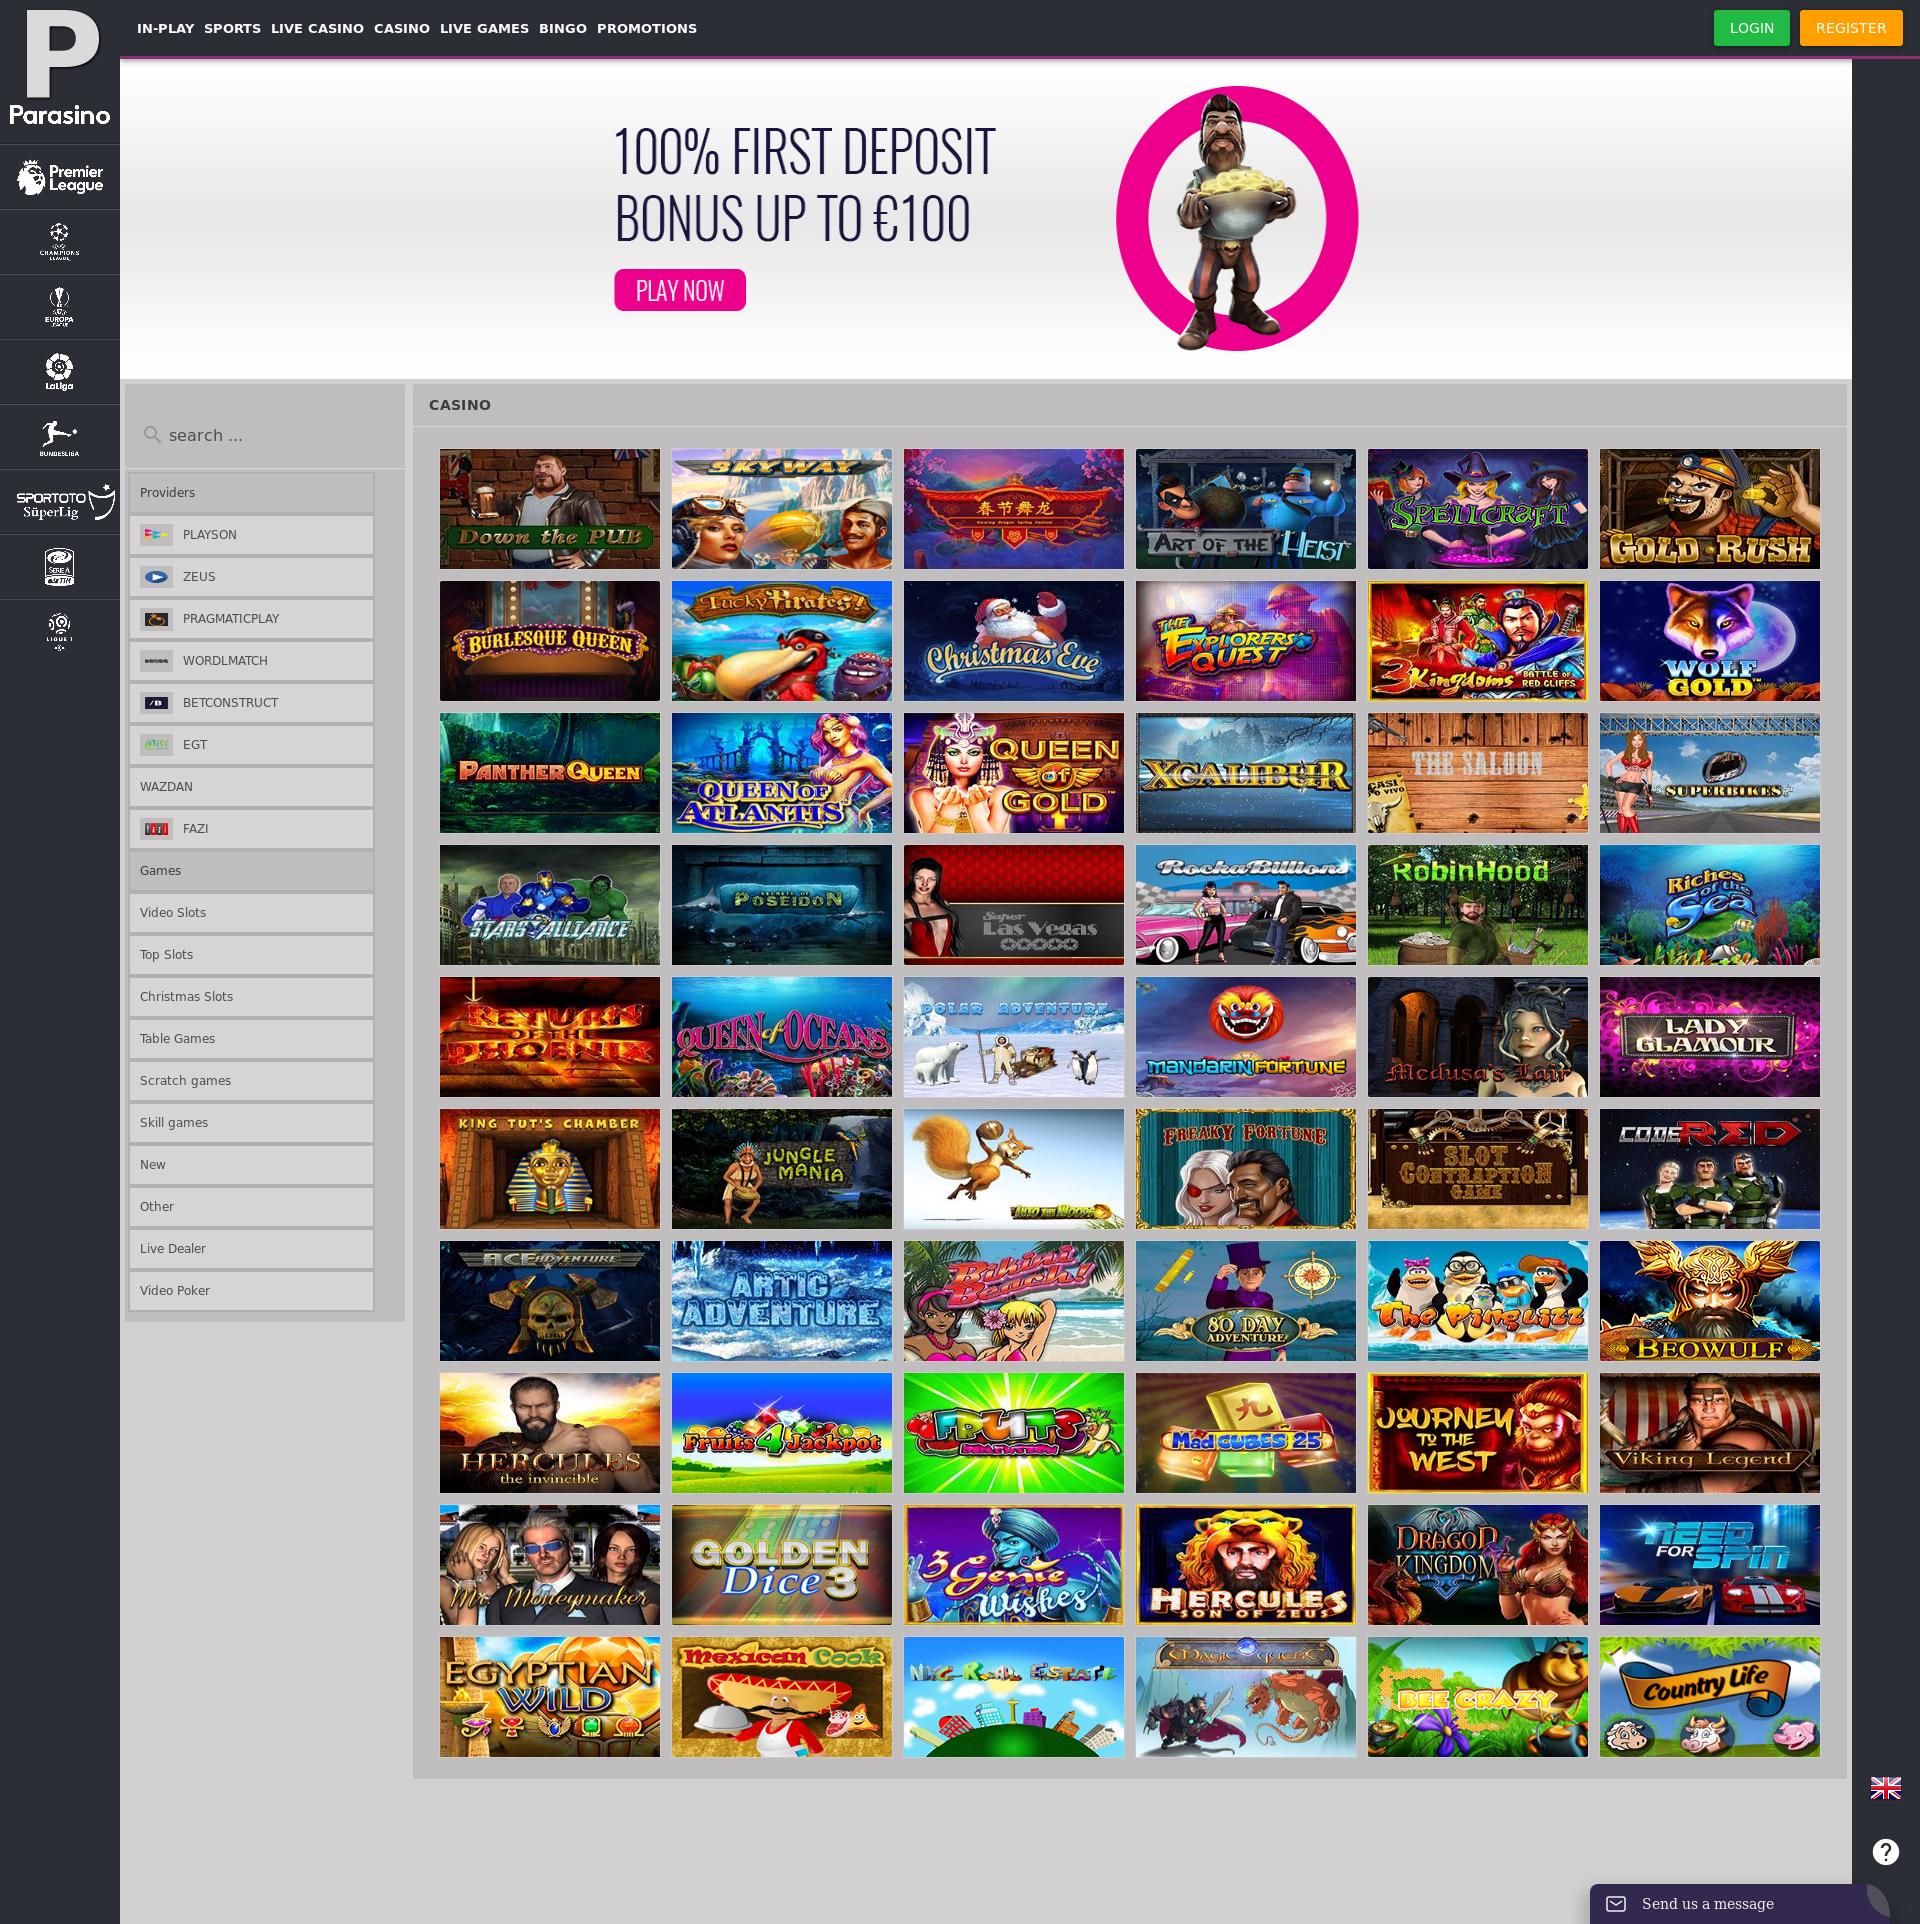The width and height of the screenshot is (1920, 1924).
Task: Open the Egyptian Wild game
Action: (x=550, y=1697)
